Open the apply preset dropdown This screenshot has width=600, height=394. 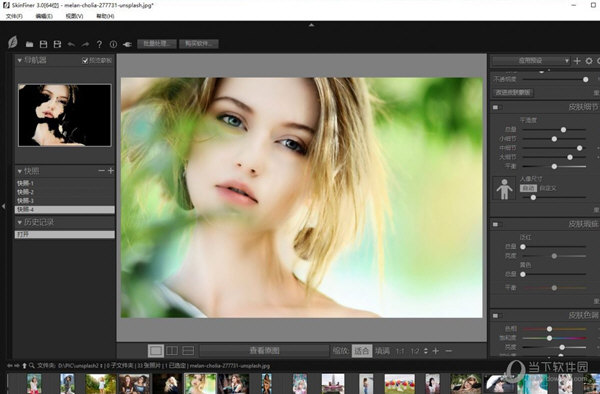[x=531, y=61]
